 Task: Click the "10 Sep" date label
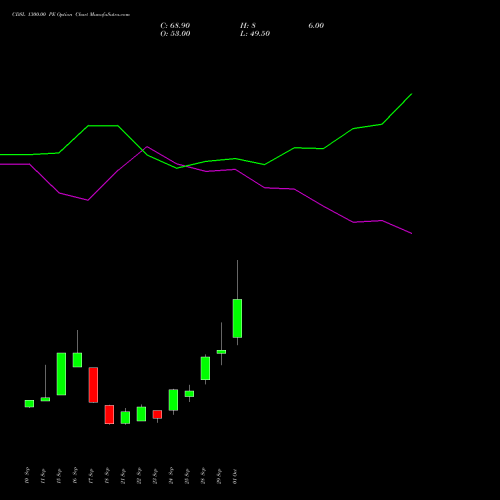click(27, 476)
